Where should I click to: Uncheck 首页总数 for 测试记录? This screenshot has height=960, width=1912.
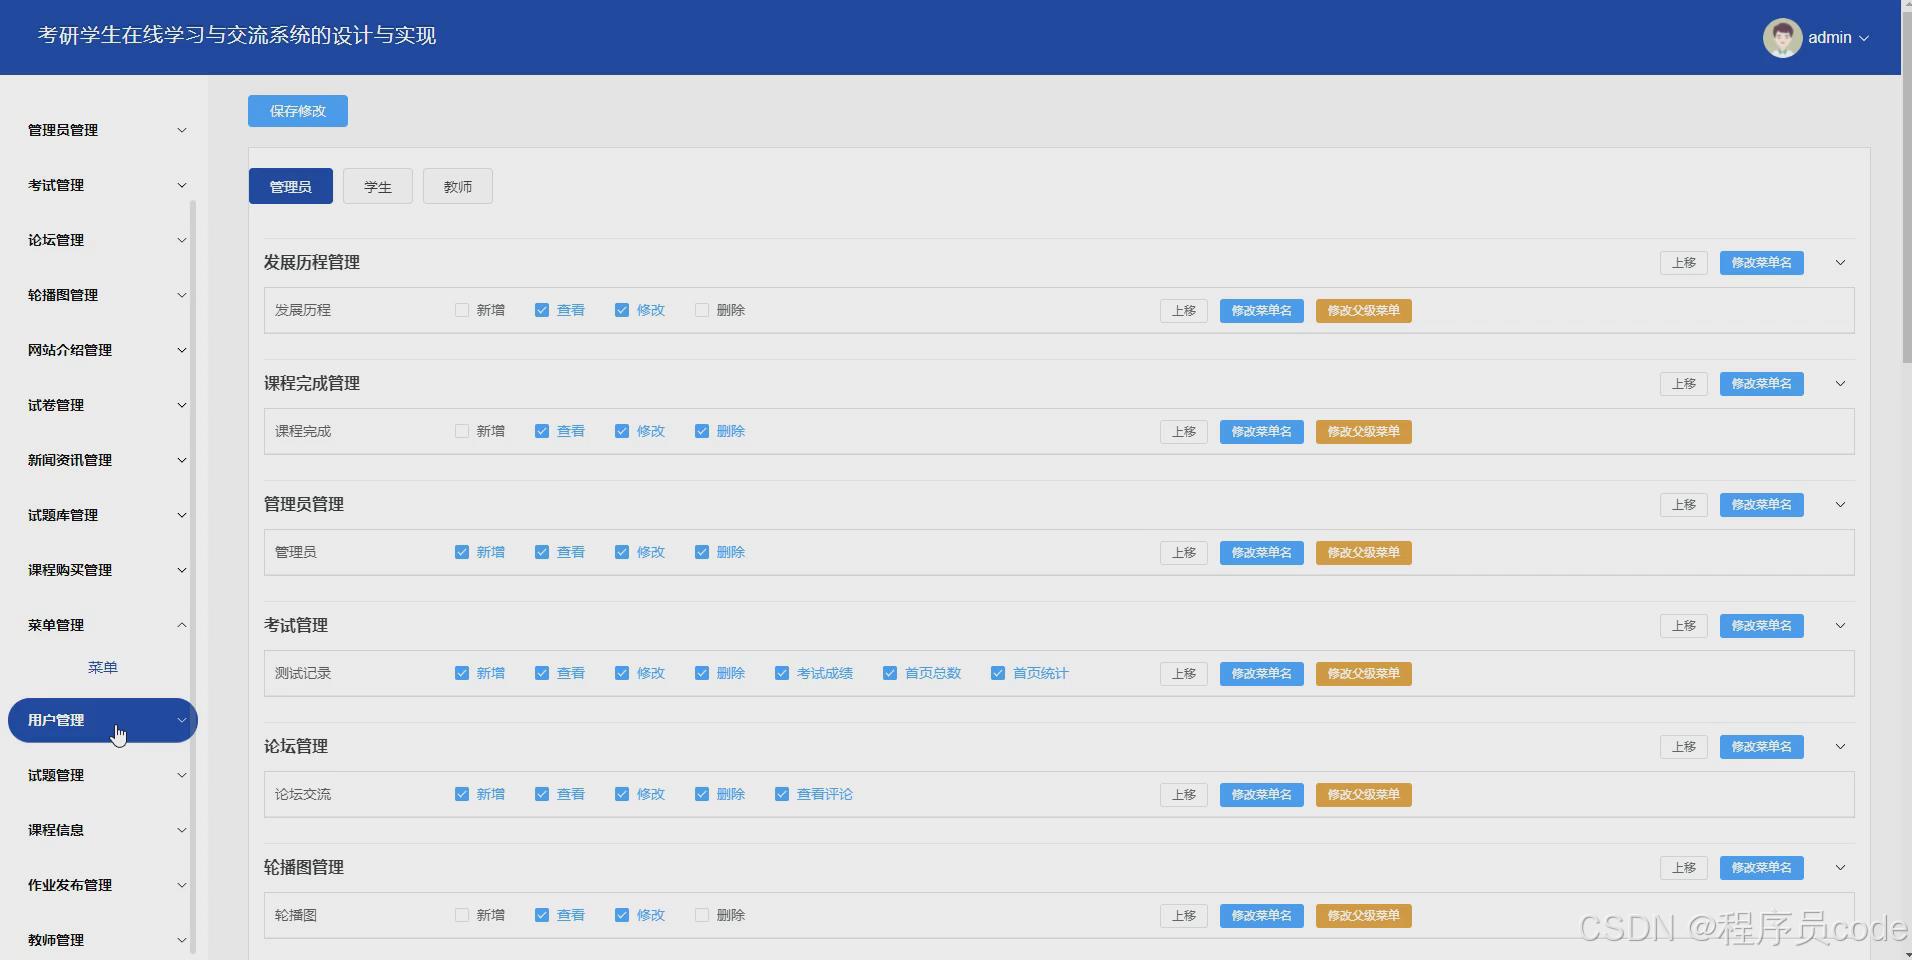[890, 673]
